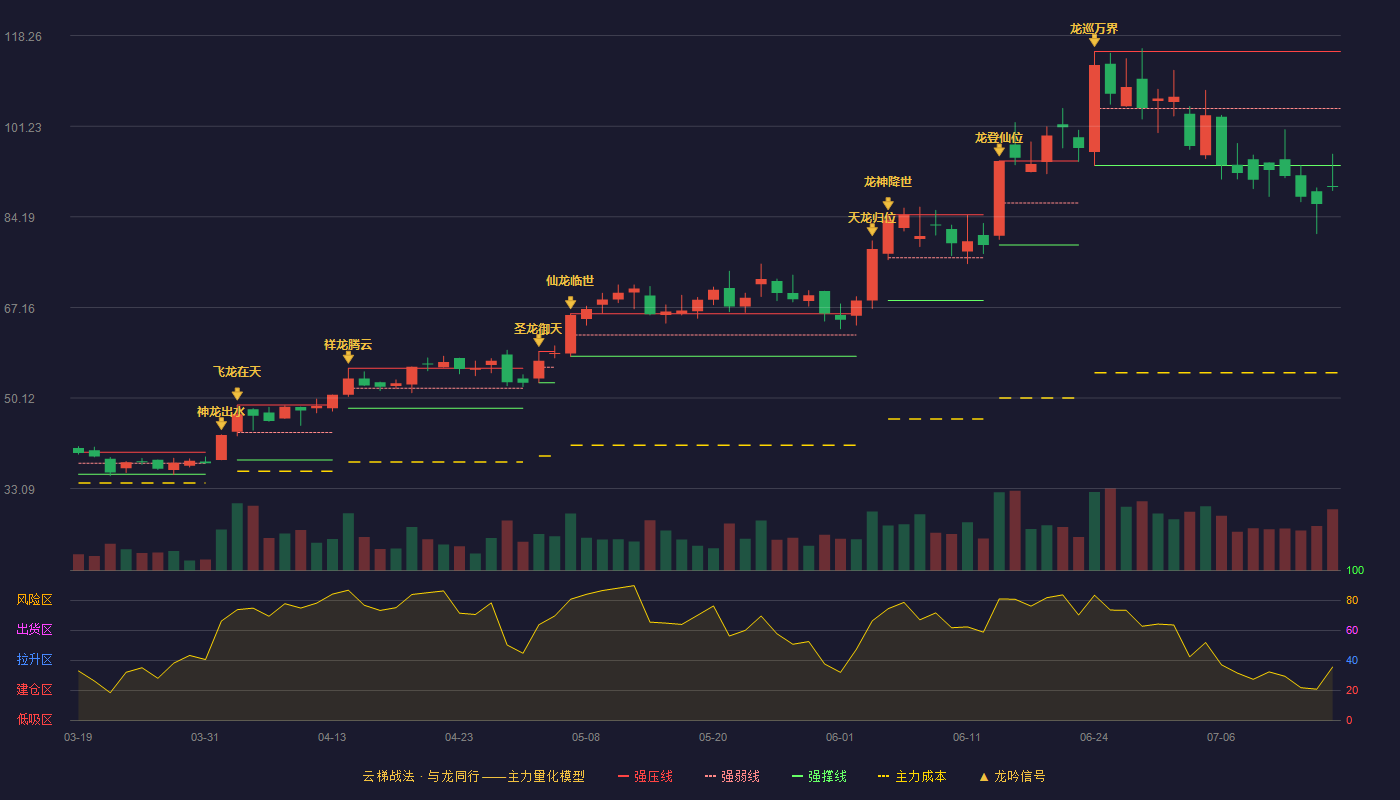
Task: Click the 06-24 date label
Action: tap(1094, 737)
